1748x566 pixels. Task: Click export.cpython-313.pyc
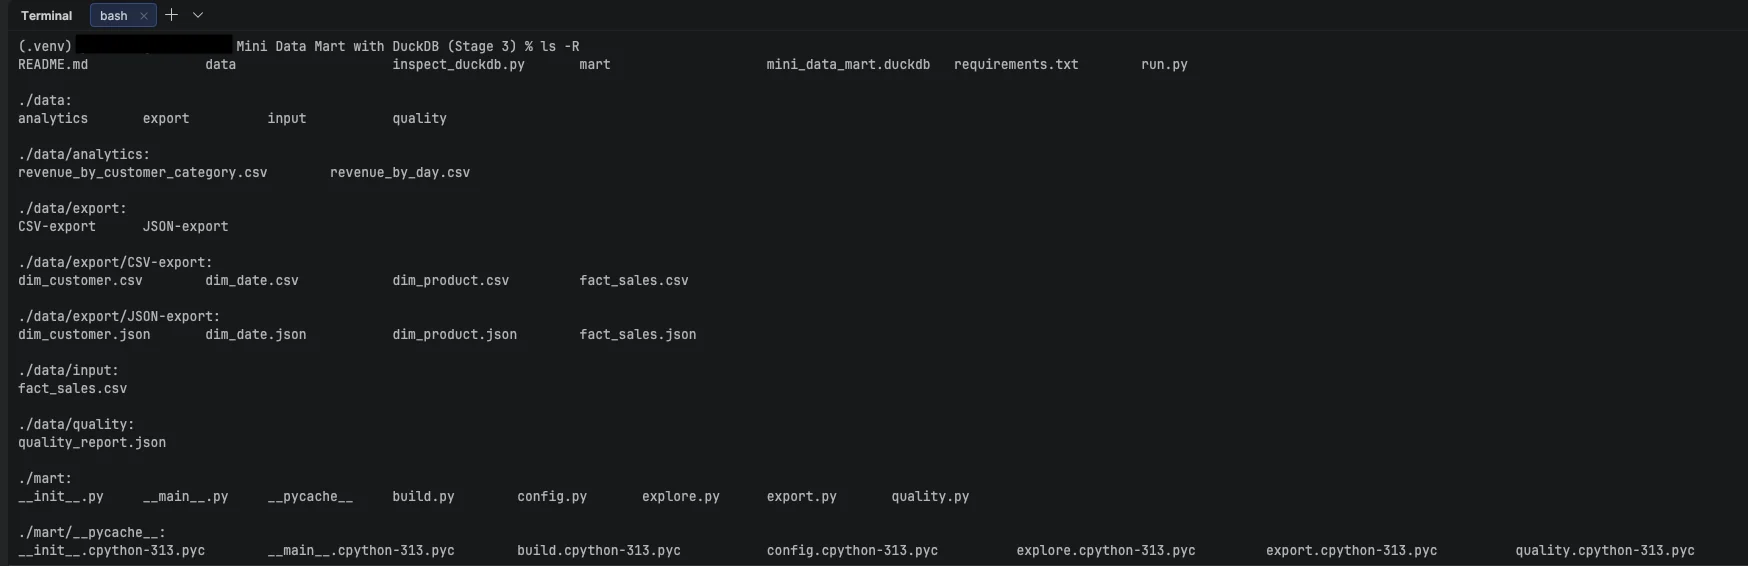(x=1351, y=551)
